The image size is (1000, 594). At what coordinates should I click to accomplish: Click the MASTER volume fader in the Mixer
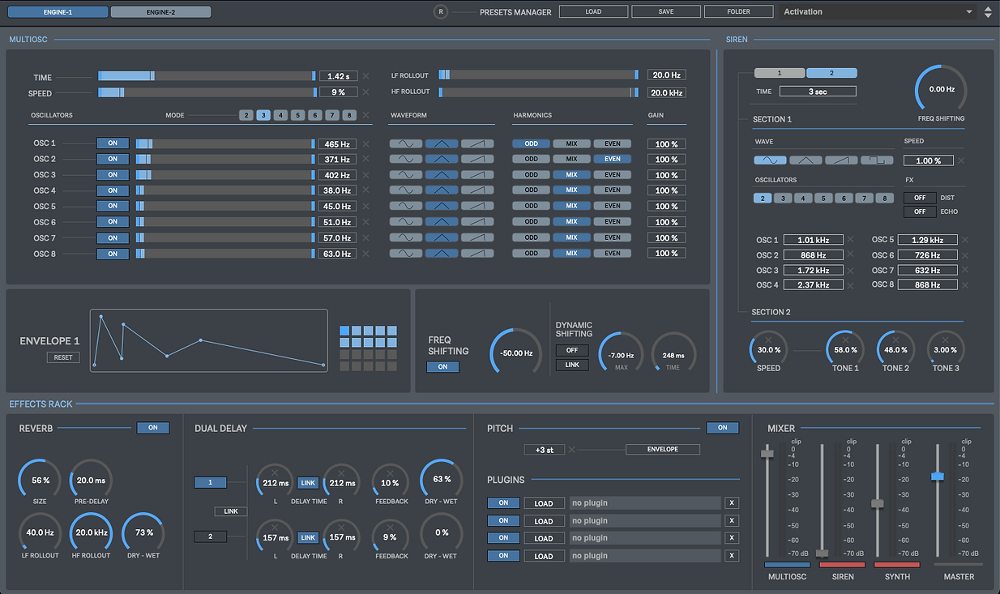point(937,477)
